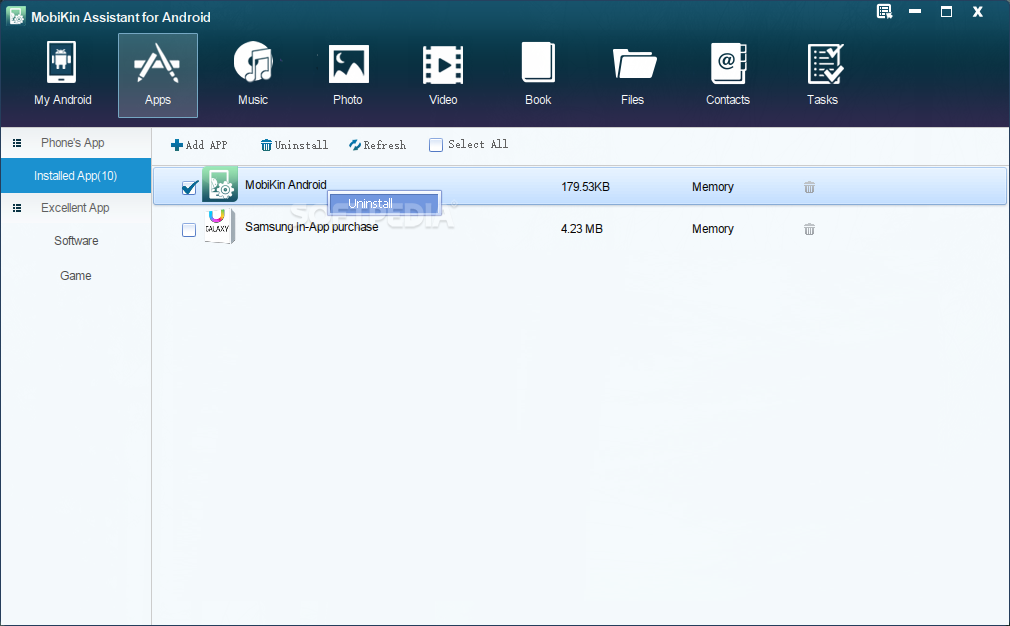This screenshot has width=1010, height=626.
Task: Maximize the MobiKin Assistant window
Action: point(946,12)
